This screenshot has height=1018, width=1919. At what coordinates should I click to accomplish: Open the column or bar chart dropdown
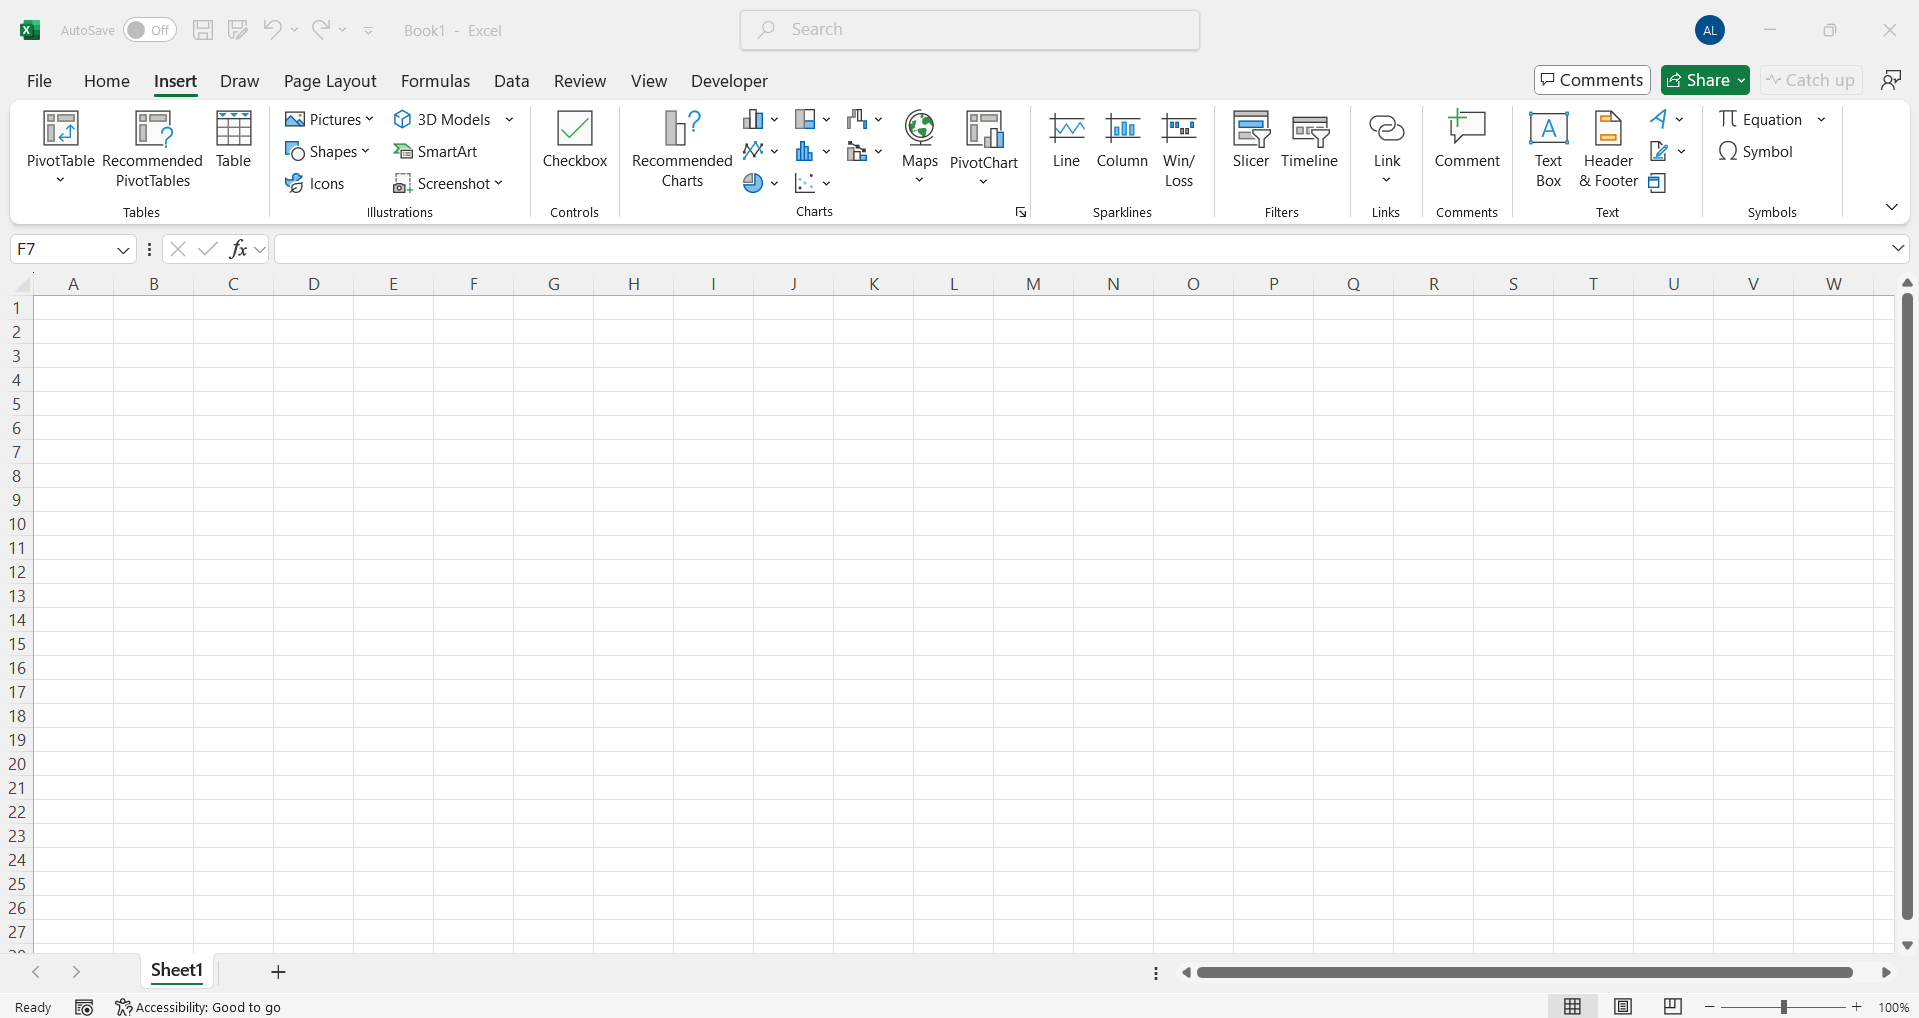[x=760, y=119]
